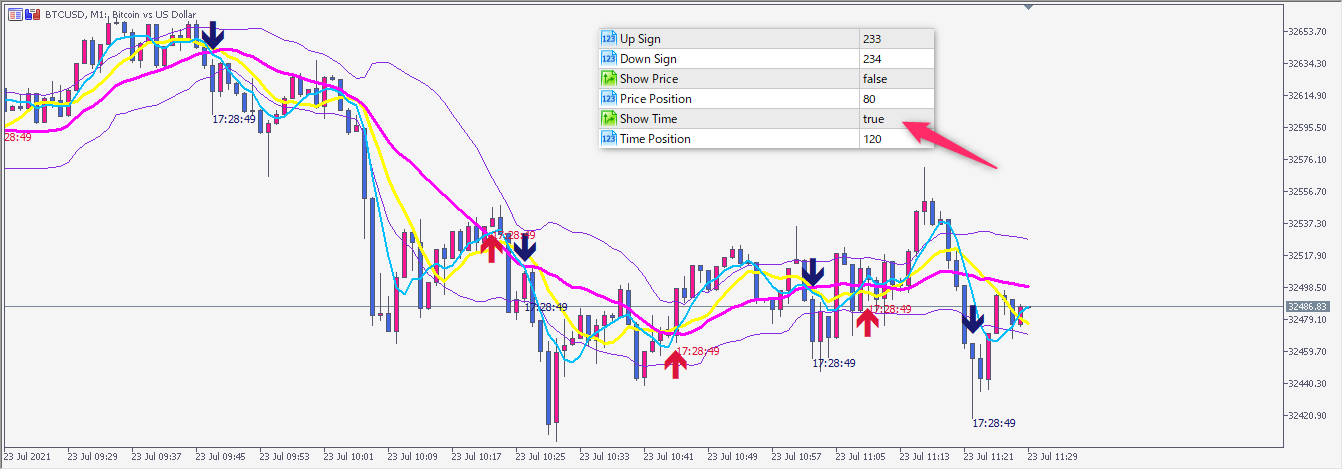Click price scale value 32537.40
The image size is (1343, 470).
tap(1307, 223)
